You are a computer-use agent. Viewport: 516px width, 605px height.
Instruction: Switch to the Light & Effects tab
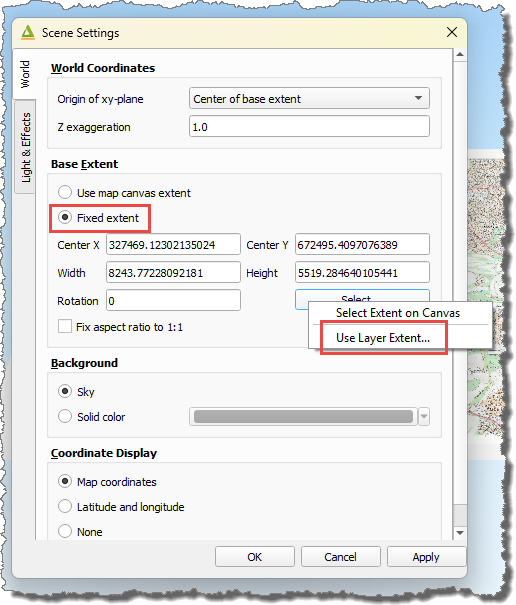[25, 147]
